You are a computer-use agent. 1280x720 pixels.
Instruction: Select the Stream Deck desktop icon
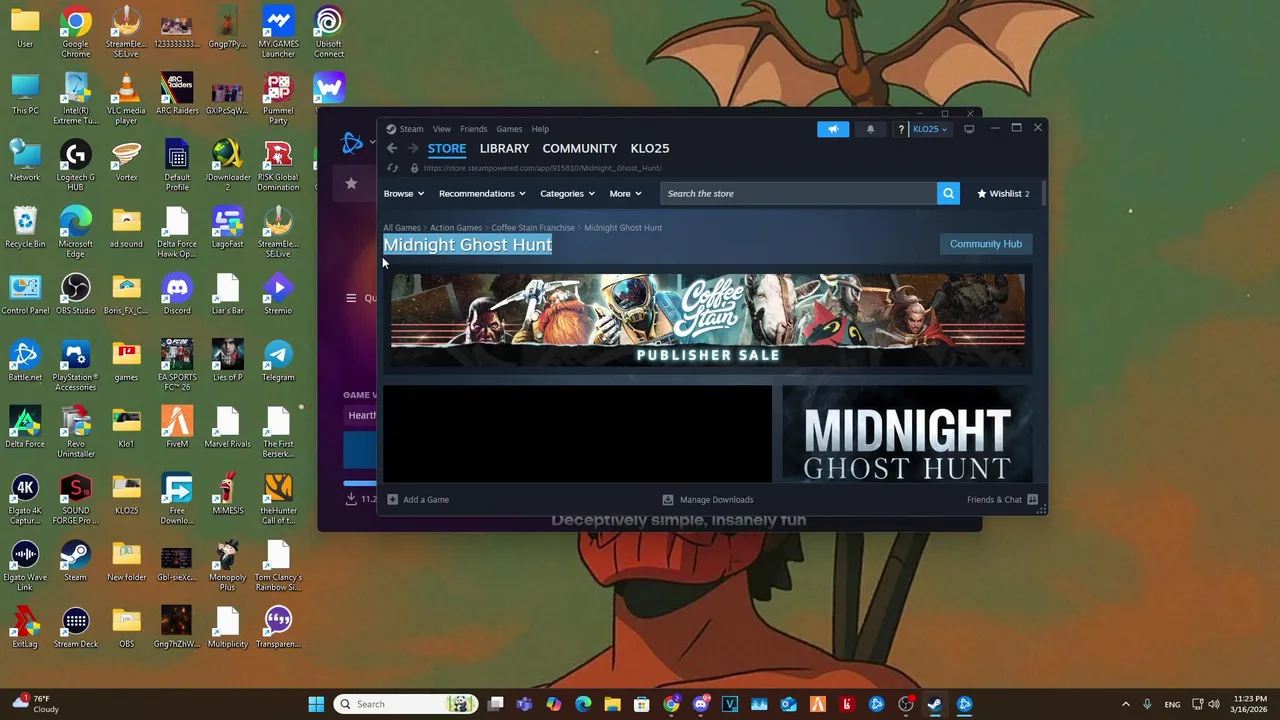click(x=75, y=628)
